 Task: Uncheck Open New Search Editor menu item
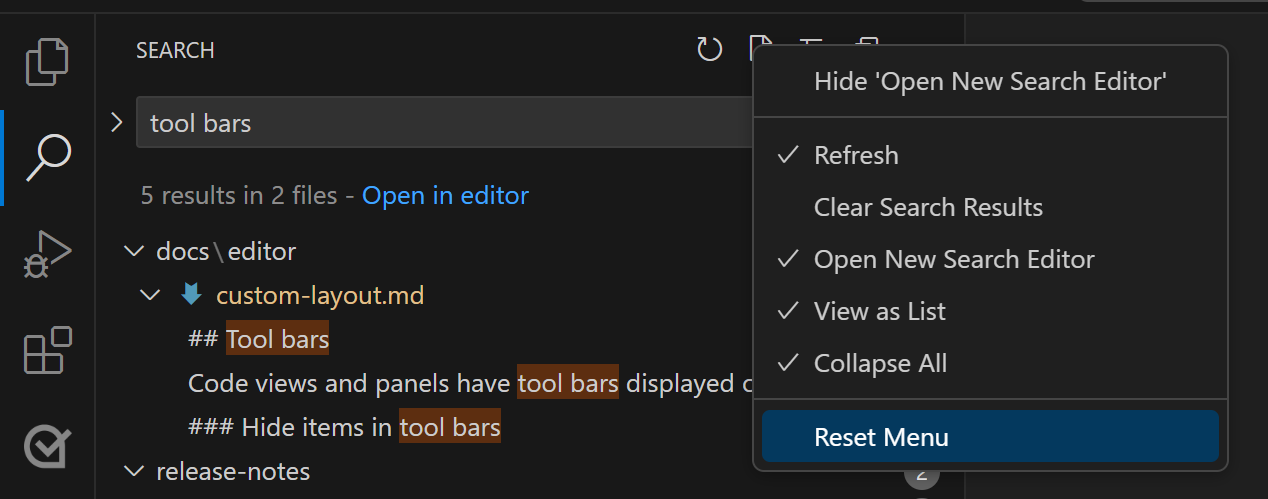click(x=953, y=259)
